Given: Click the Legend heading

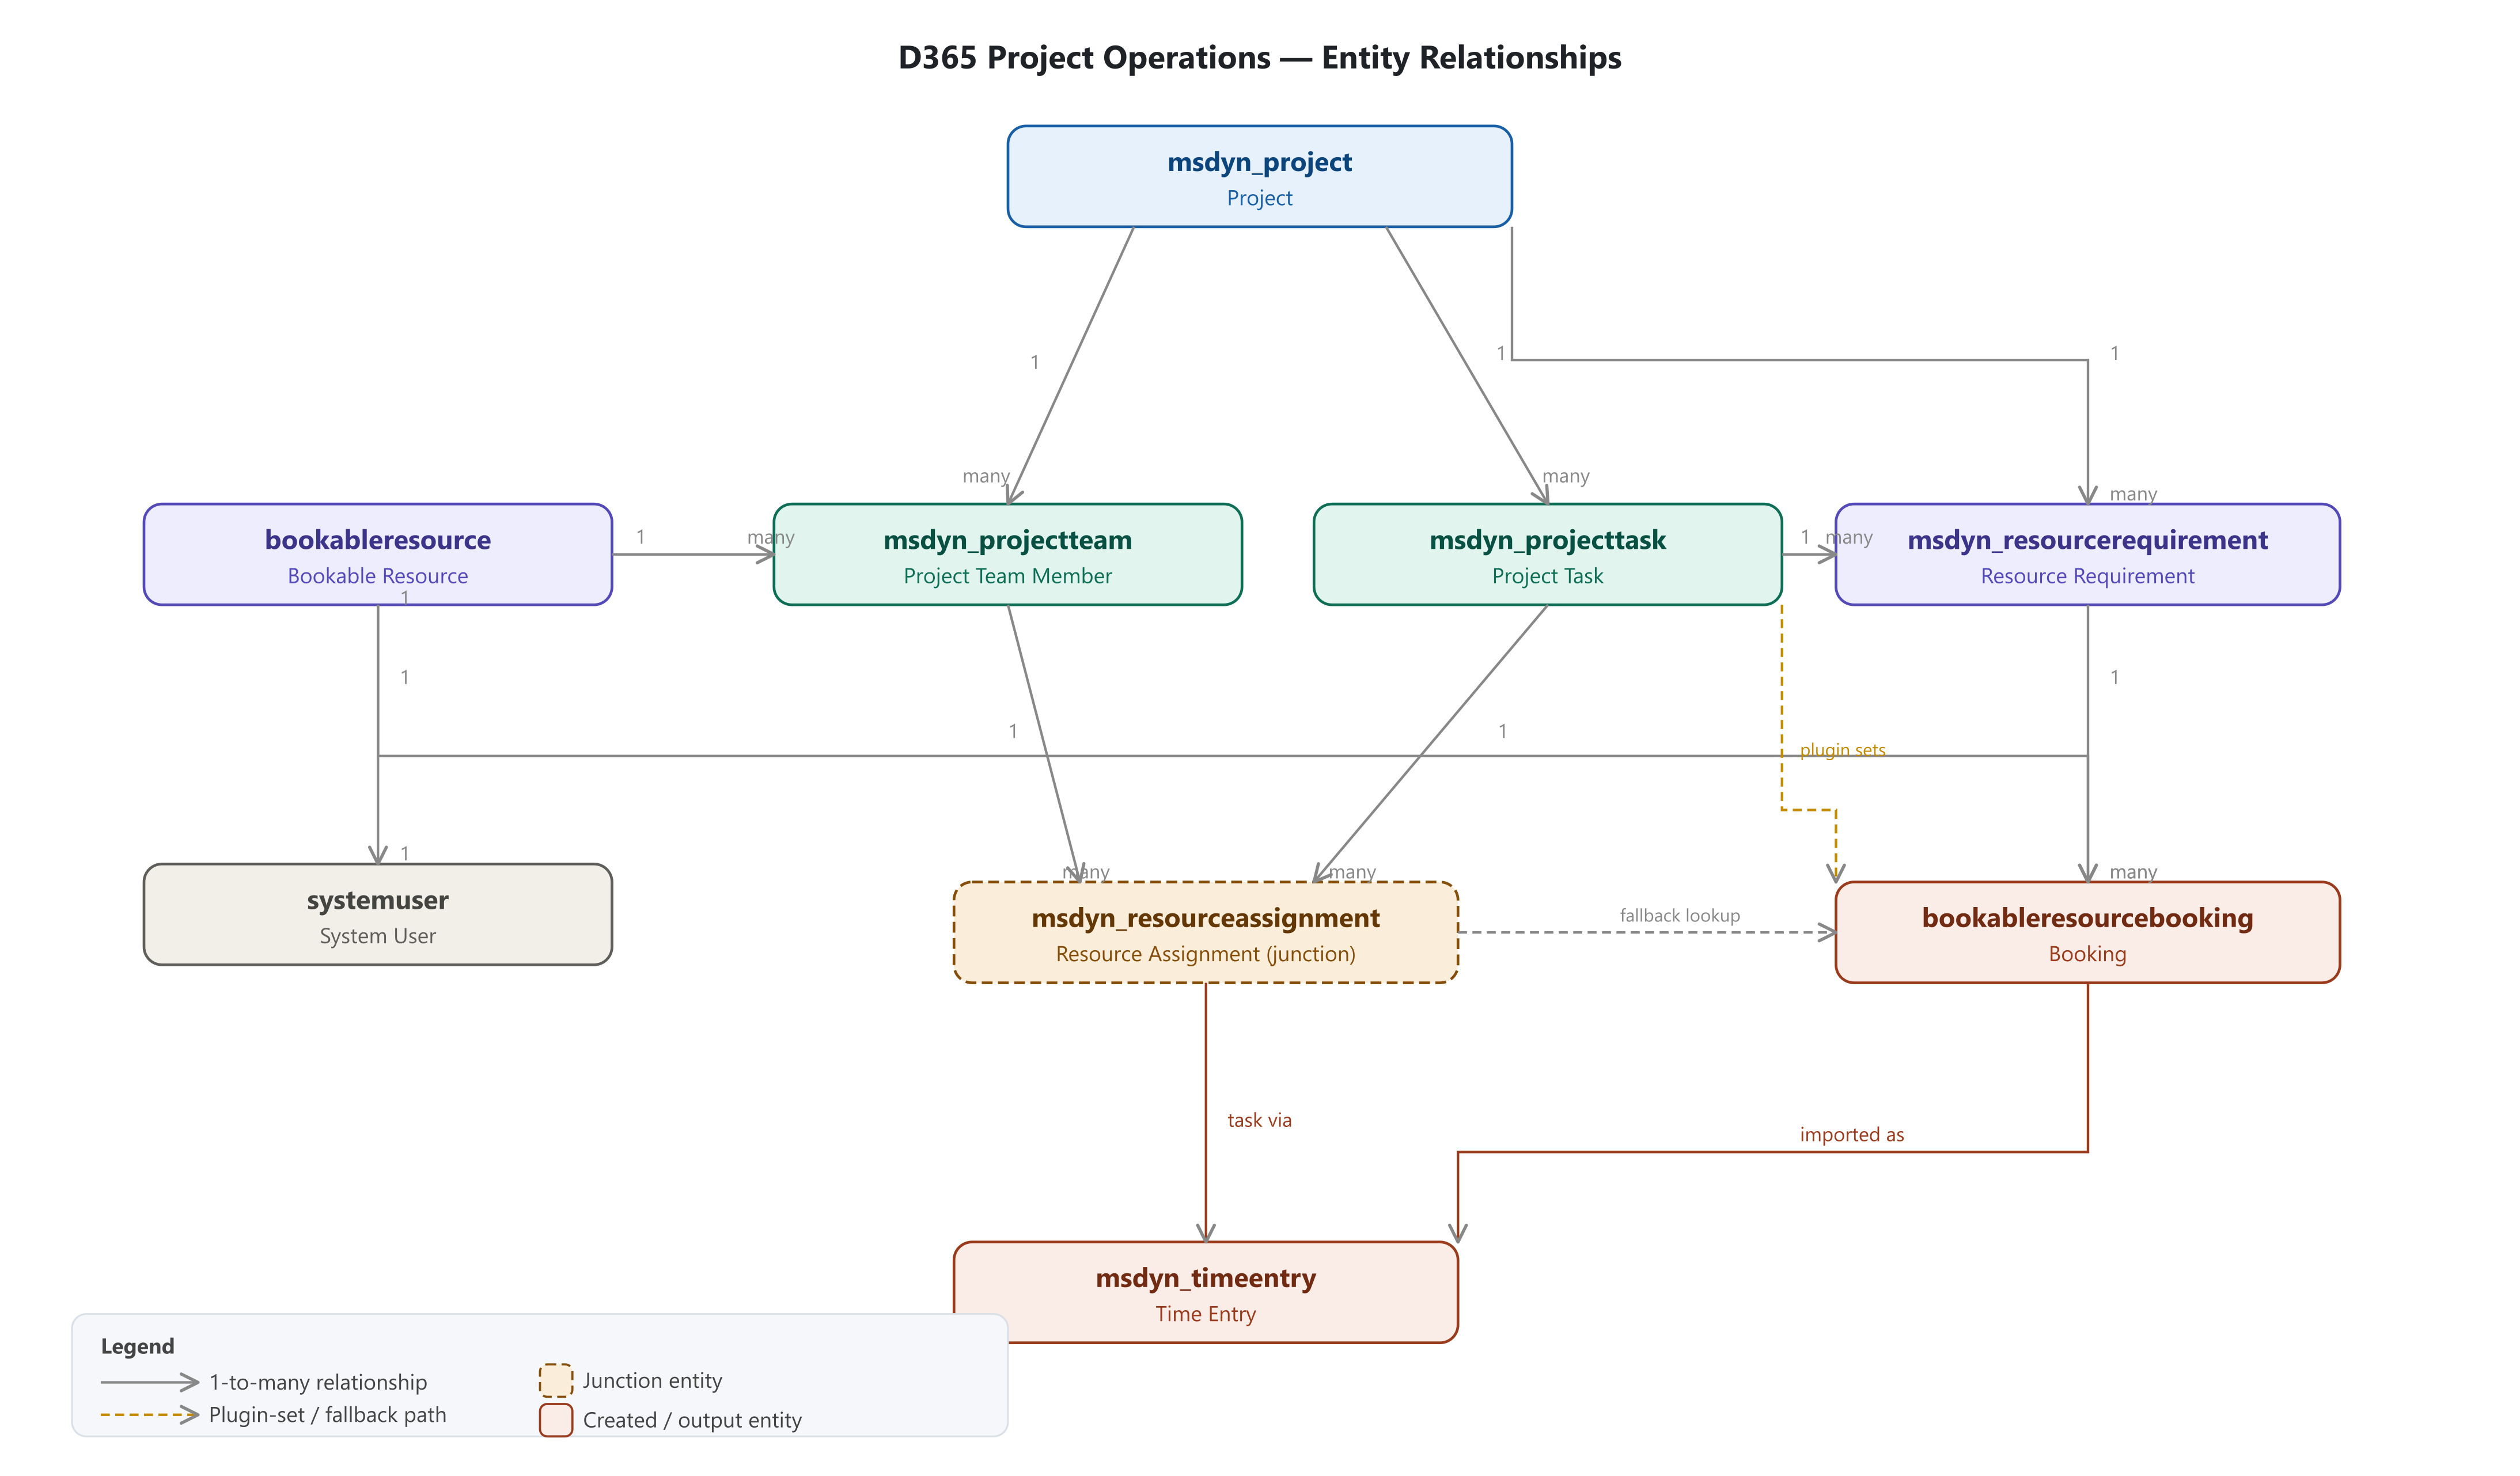Looking at the screenshot, I should (137, 1346).
